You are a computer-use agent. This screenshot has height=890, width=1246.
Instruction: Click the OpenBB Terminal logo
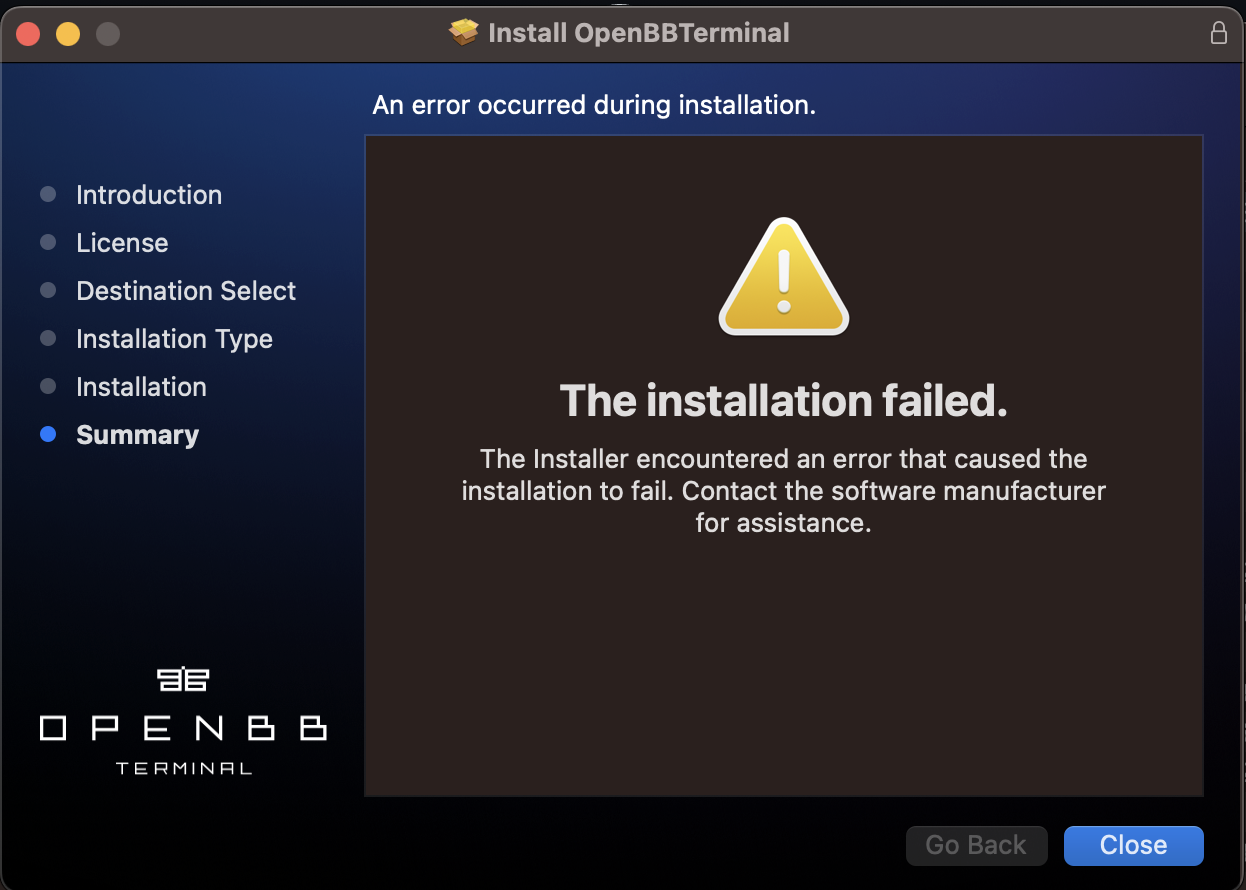pos(183,720)
